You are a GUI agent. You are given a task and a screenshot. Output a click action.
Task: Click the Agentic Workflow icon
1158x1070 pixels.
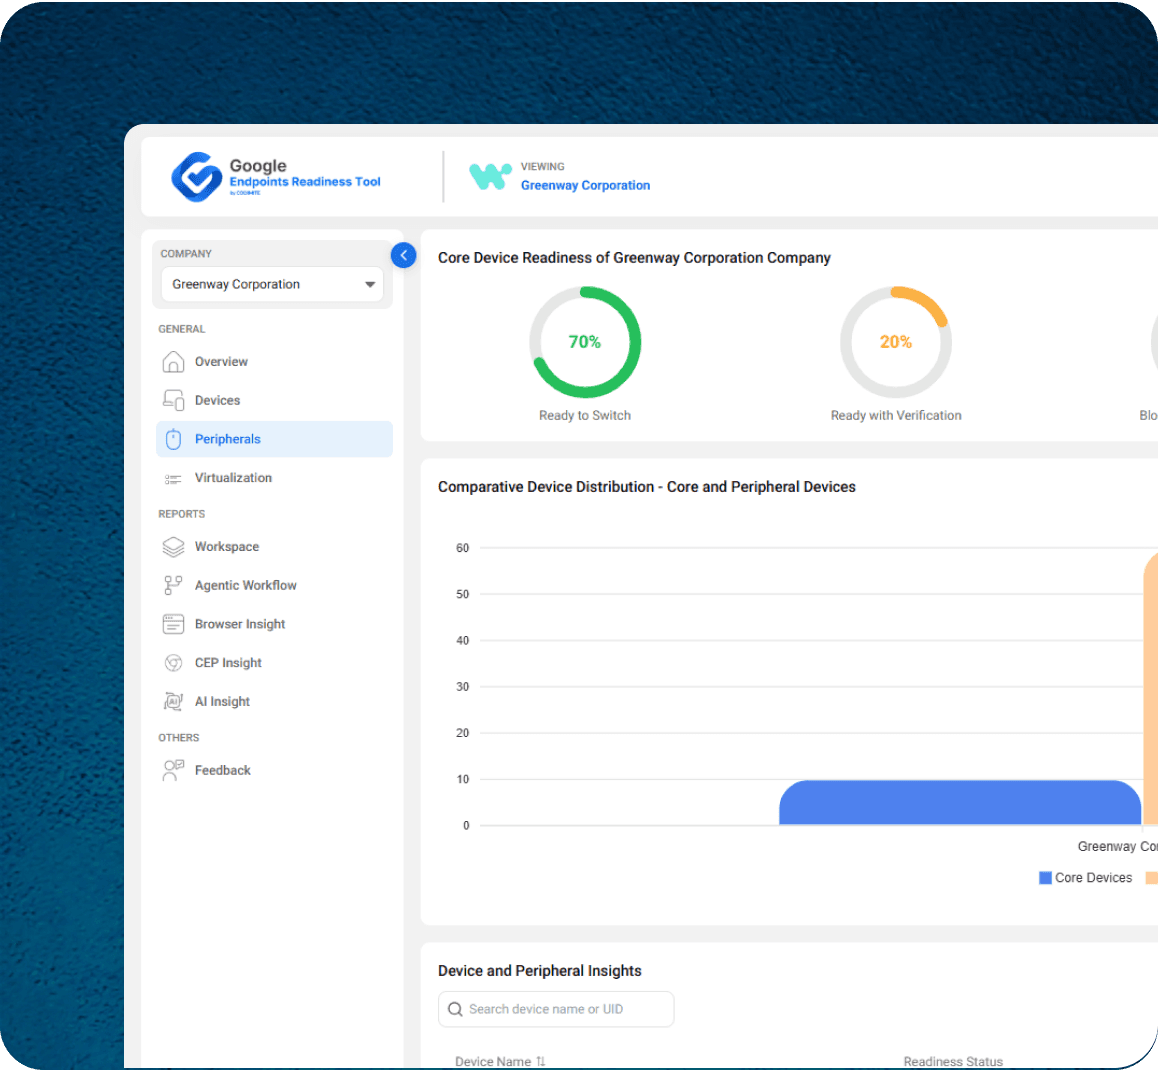coord(173,586)
